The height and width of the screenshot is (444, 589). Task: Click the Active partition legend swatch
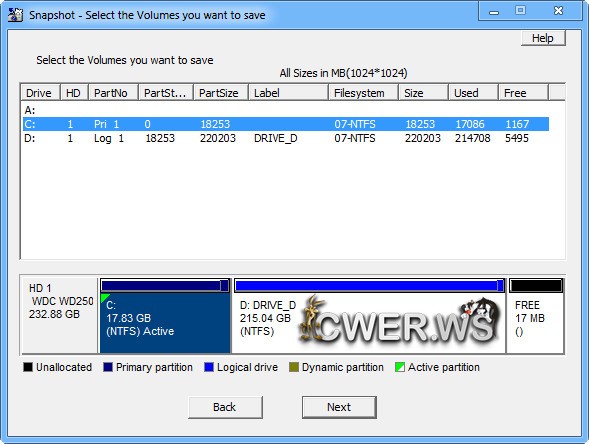click(x=400, y=367)
